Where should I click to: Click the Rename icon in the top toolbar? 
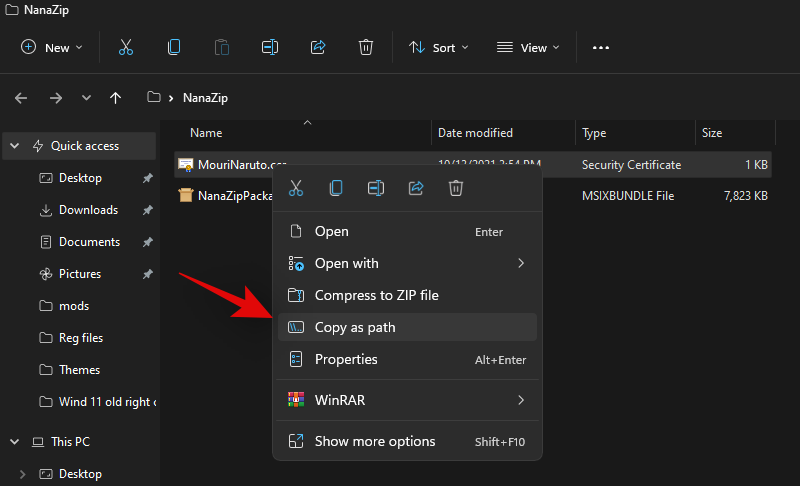pyautogui.click(x=269, y=47)
